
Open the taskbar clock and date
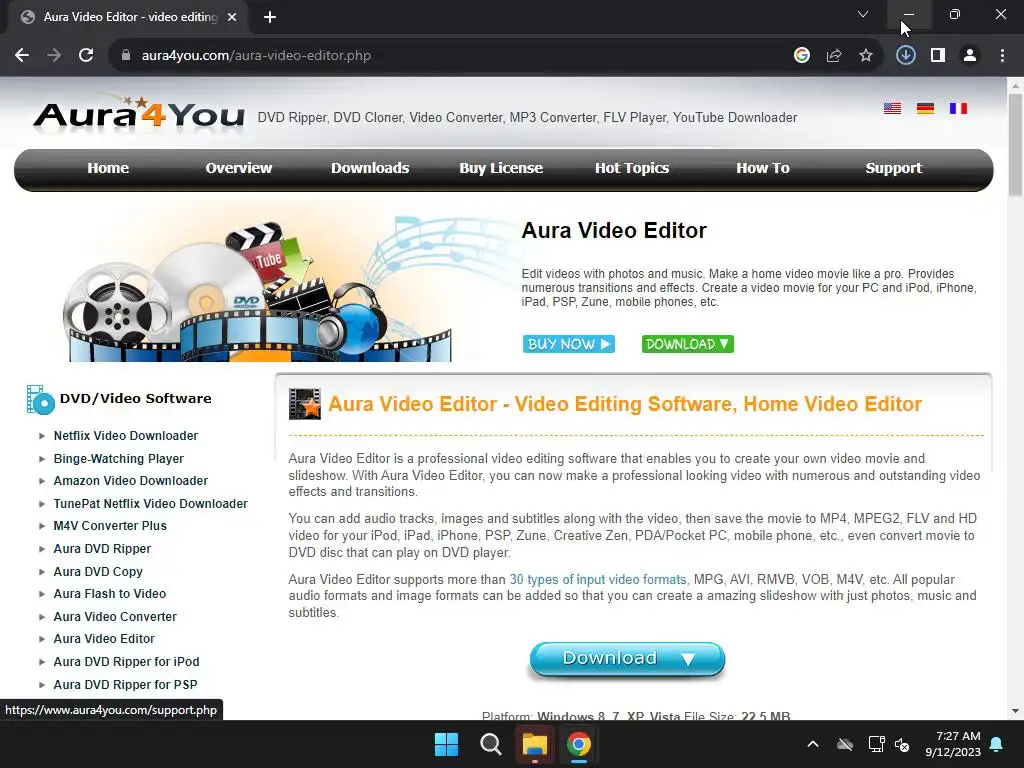pos(953,744)
